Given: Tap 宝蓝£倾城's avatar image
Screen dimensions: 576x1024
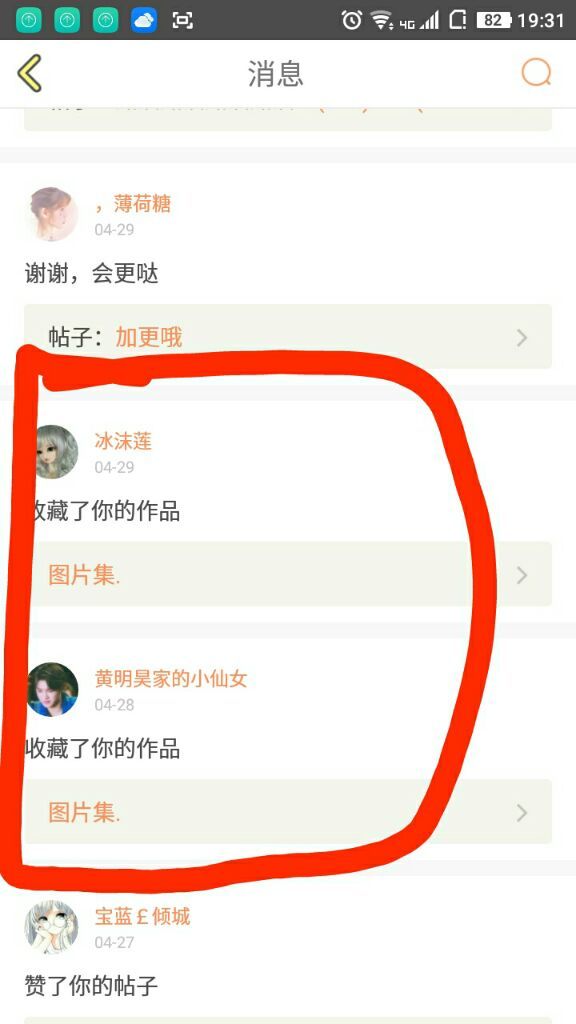Looking at the screenshot, I should 52,927.
